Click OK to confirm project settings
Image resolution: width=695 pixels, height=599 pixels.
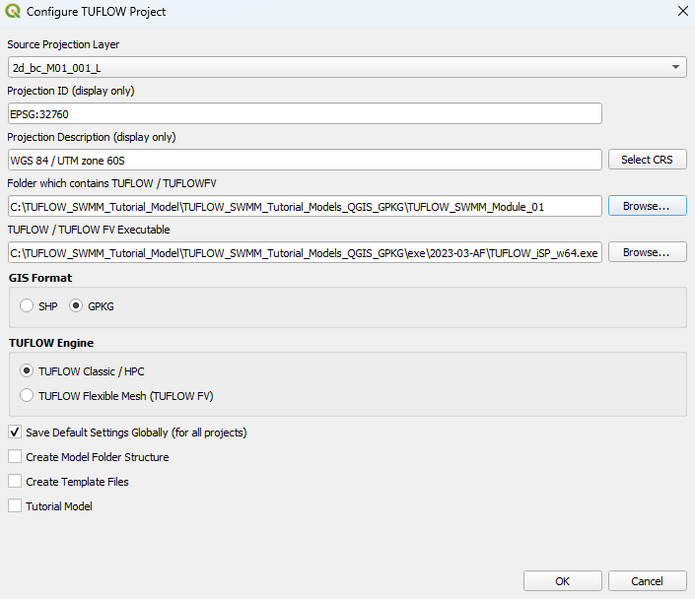tap(562, 581)
